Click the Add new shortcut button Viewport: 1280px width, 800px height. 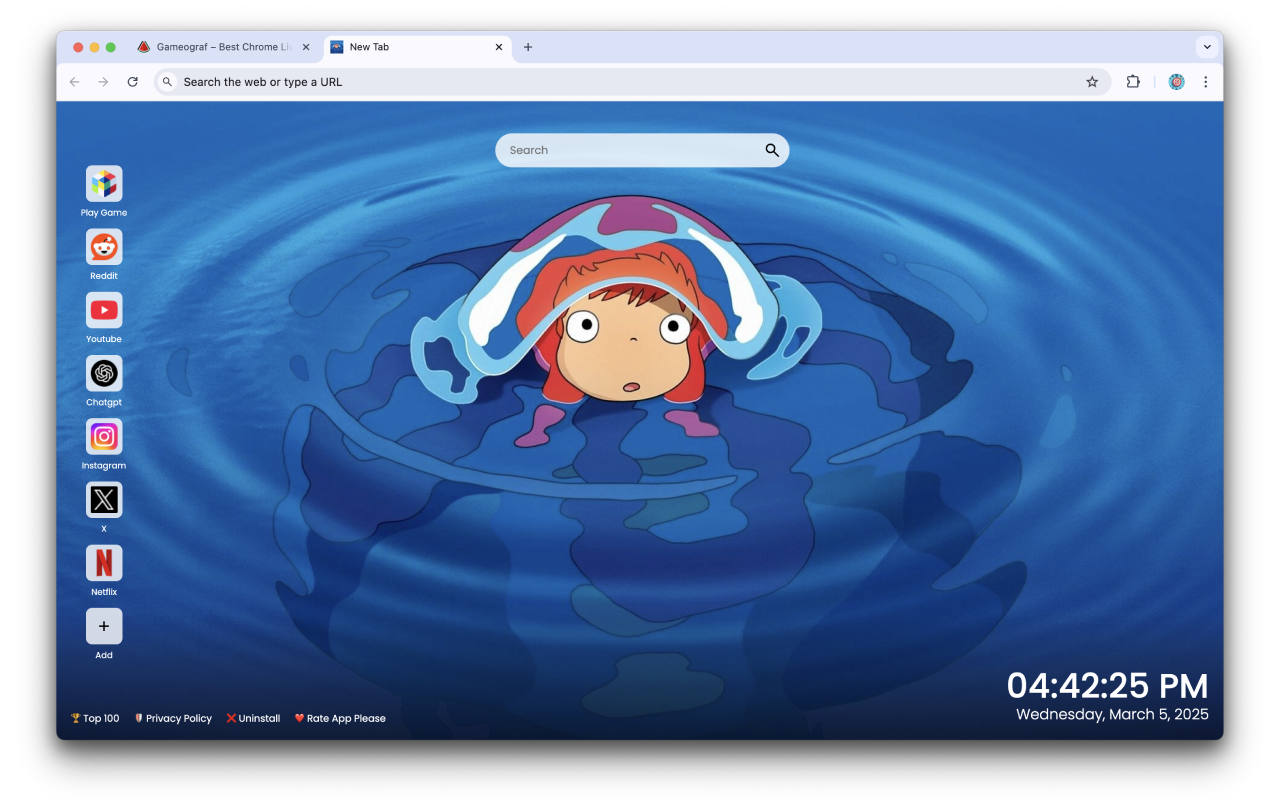pyautogui.click(x=103, y=626)
